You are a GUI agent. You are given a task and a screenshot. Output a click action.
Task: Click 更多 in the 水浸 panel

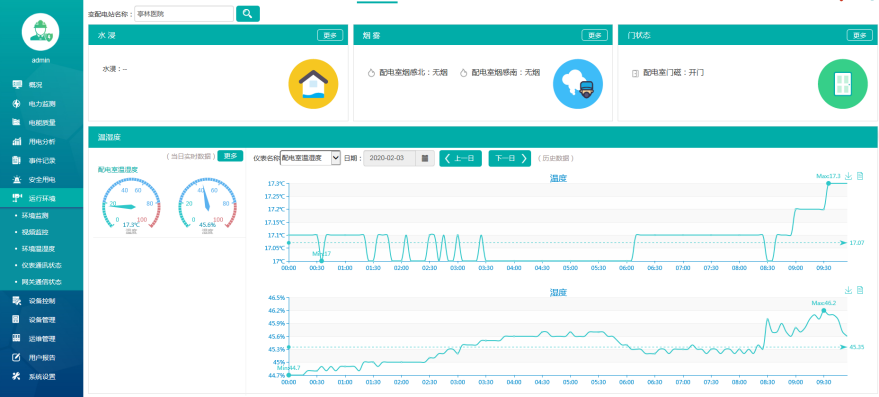[x=330, y=35]
